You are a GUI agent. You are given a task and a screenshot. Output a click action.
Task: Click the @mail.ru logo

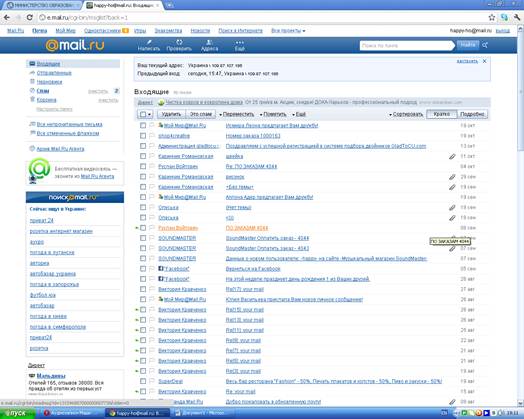75,45
